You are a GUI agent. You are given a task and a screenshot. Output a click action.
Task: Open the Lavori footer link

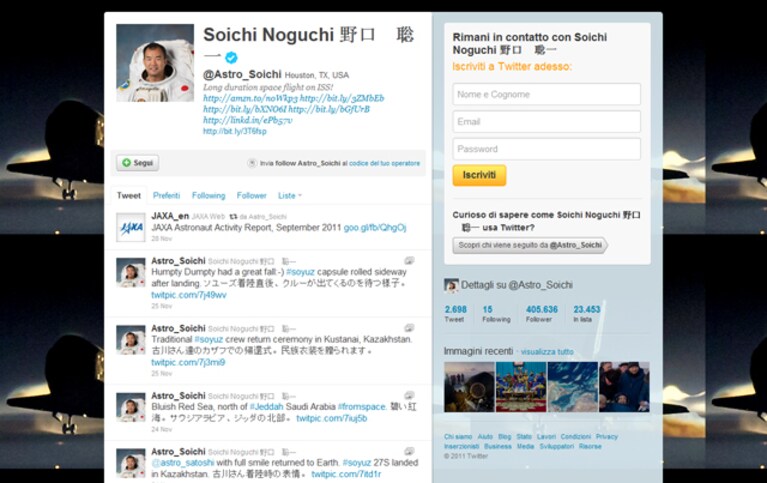pos(546,437)
